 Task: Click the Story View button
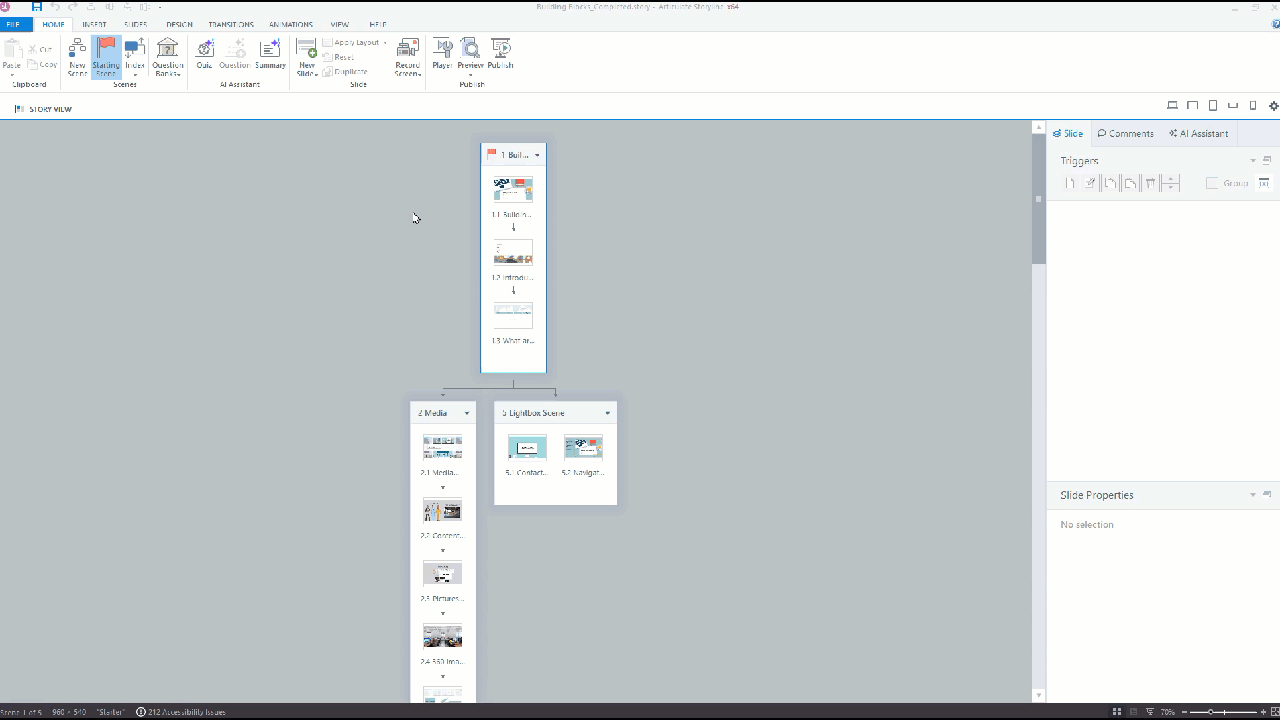[44, 109]
